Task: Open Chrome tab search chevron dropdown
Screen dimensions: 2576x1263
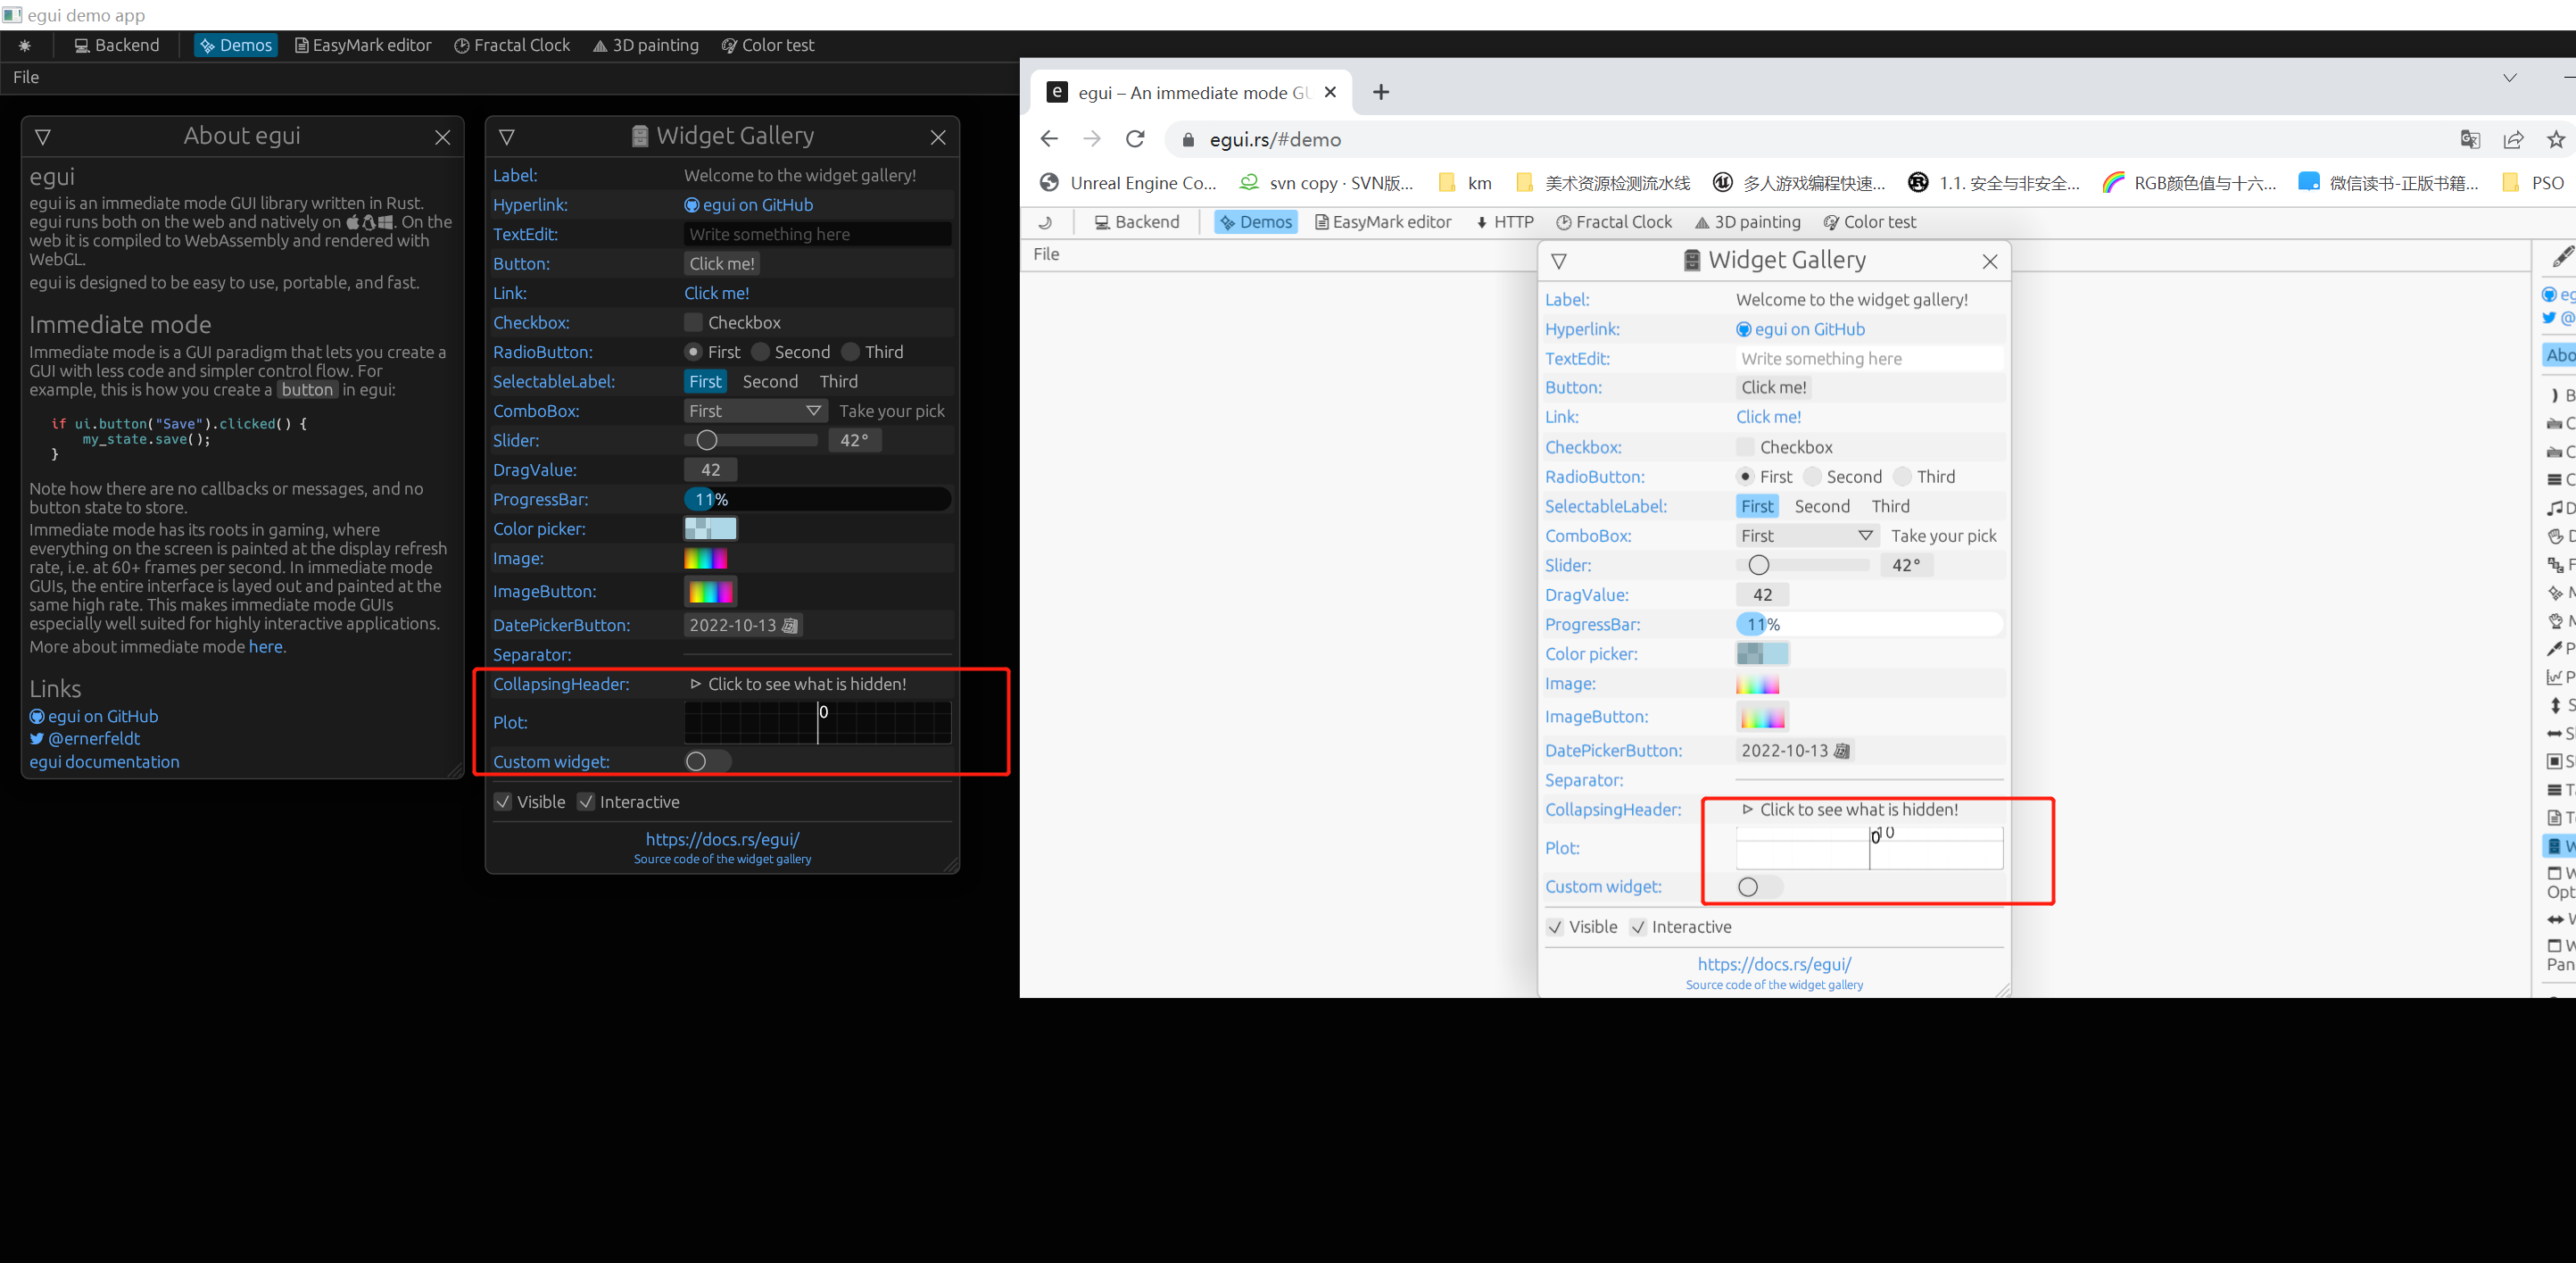Action: (x=2510, y=78)
